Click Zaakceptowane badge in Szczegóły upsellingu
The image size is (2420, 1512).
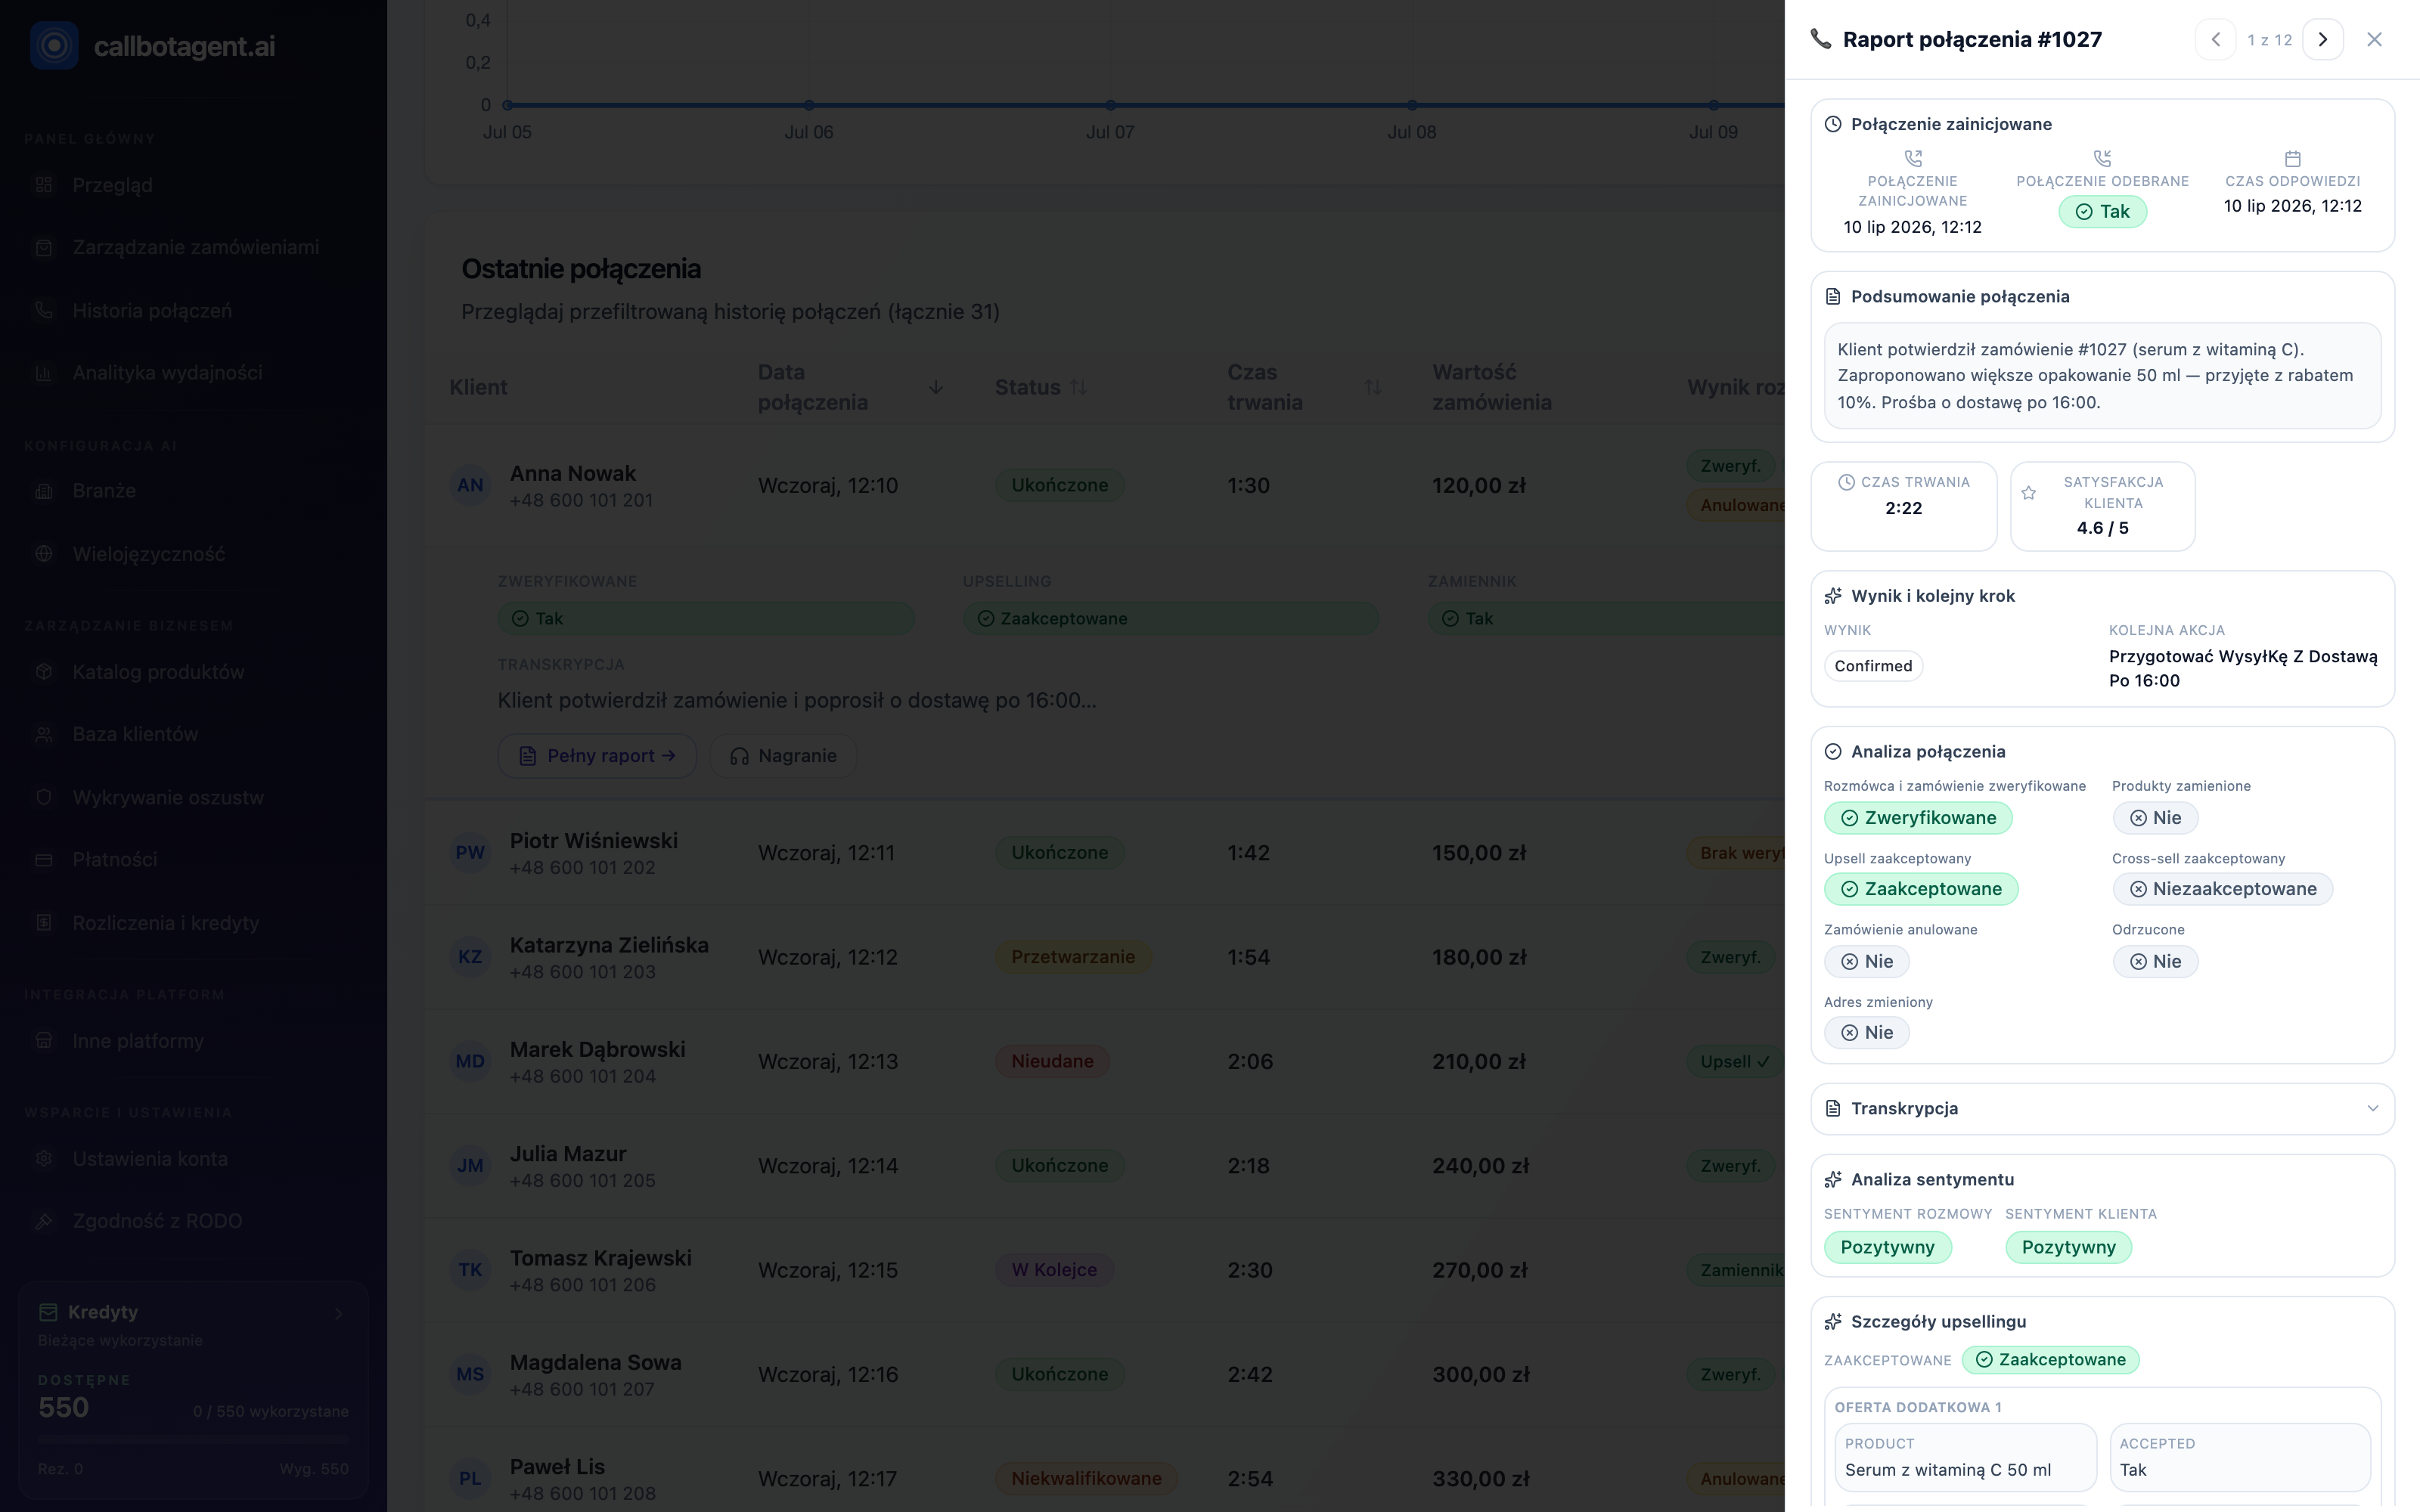point(2050,1360)
